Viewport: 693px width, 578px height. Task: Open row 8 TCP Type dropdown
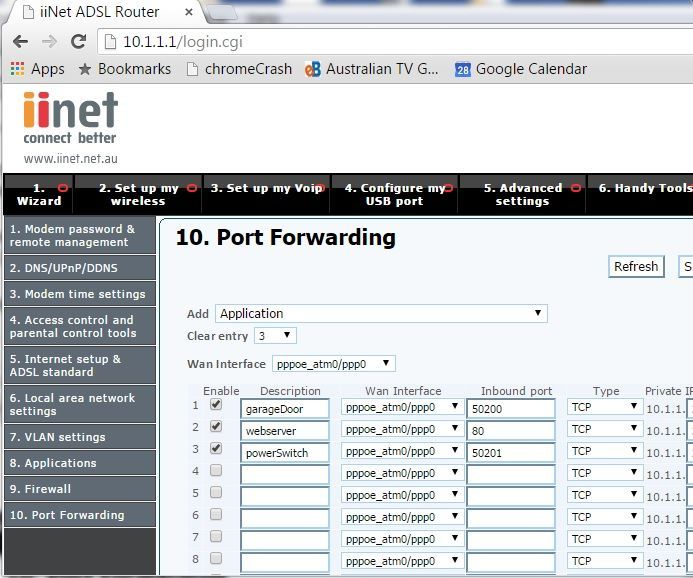pyautogui.click(x=605, y=561)
